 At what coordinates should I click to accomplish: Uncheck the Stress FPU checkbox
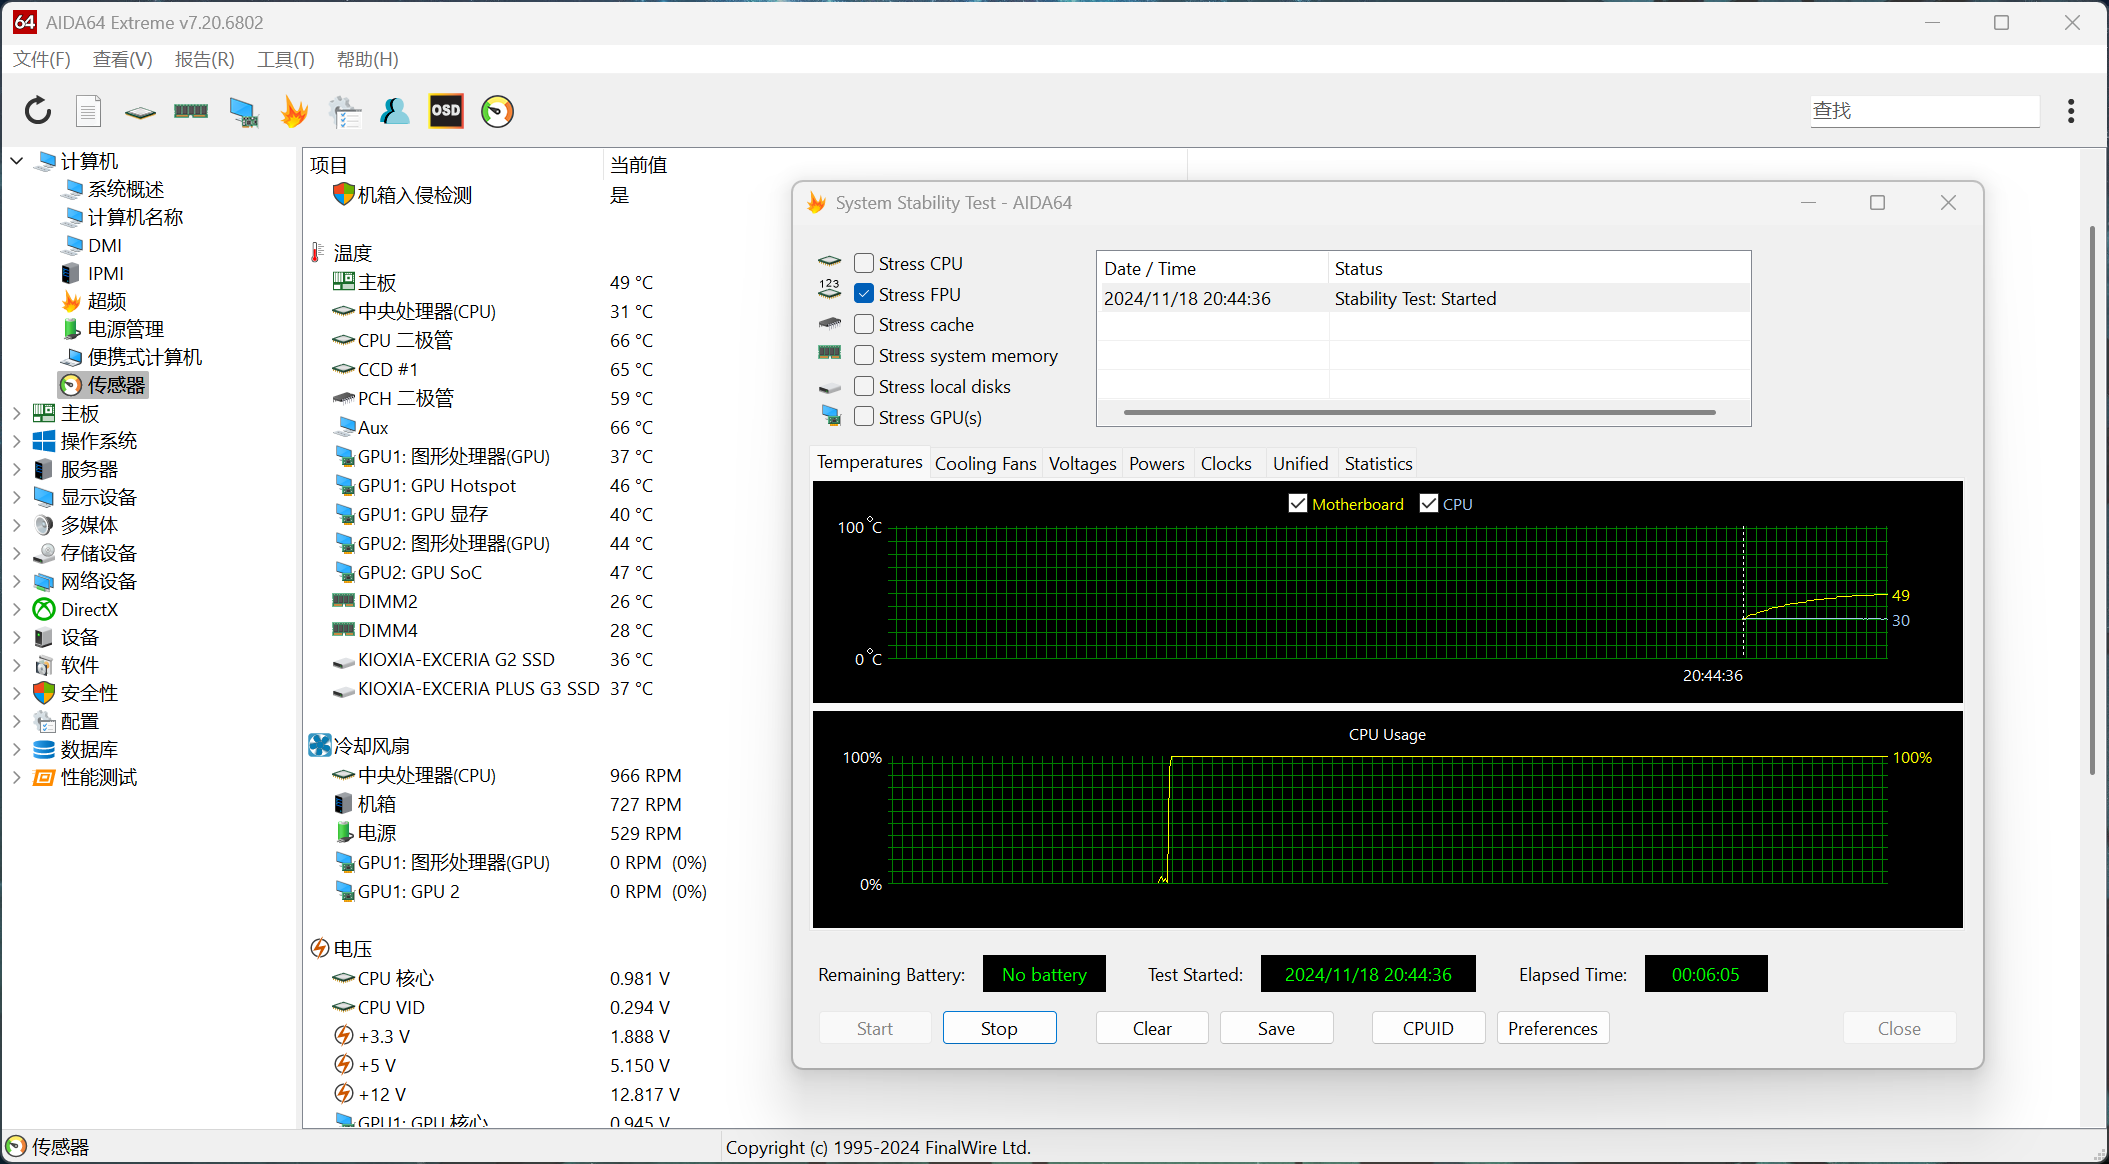(x=865, y=294)
